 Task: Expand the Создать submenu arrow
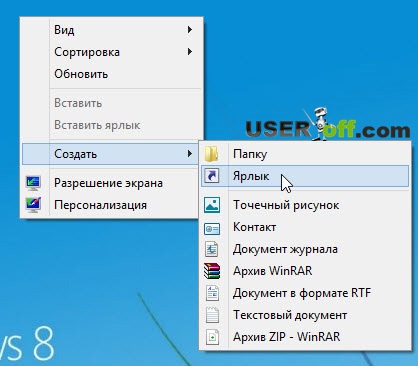(189, 154)
